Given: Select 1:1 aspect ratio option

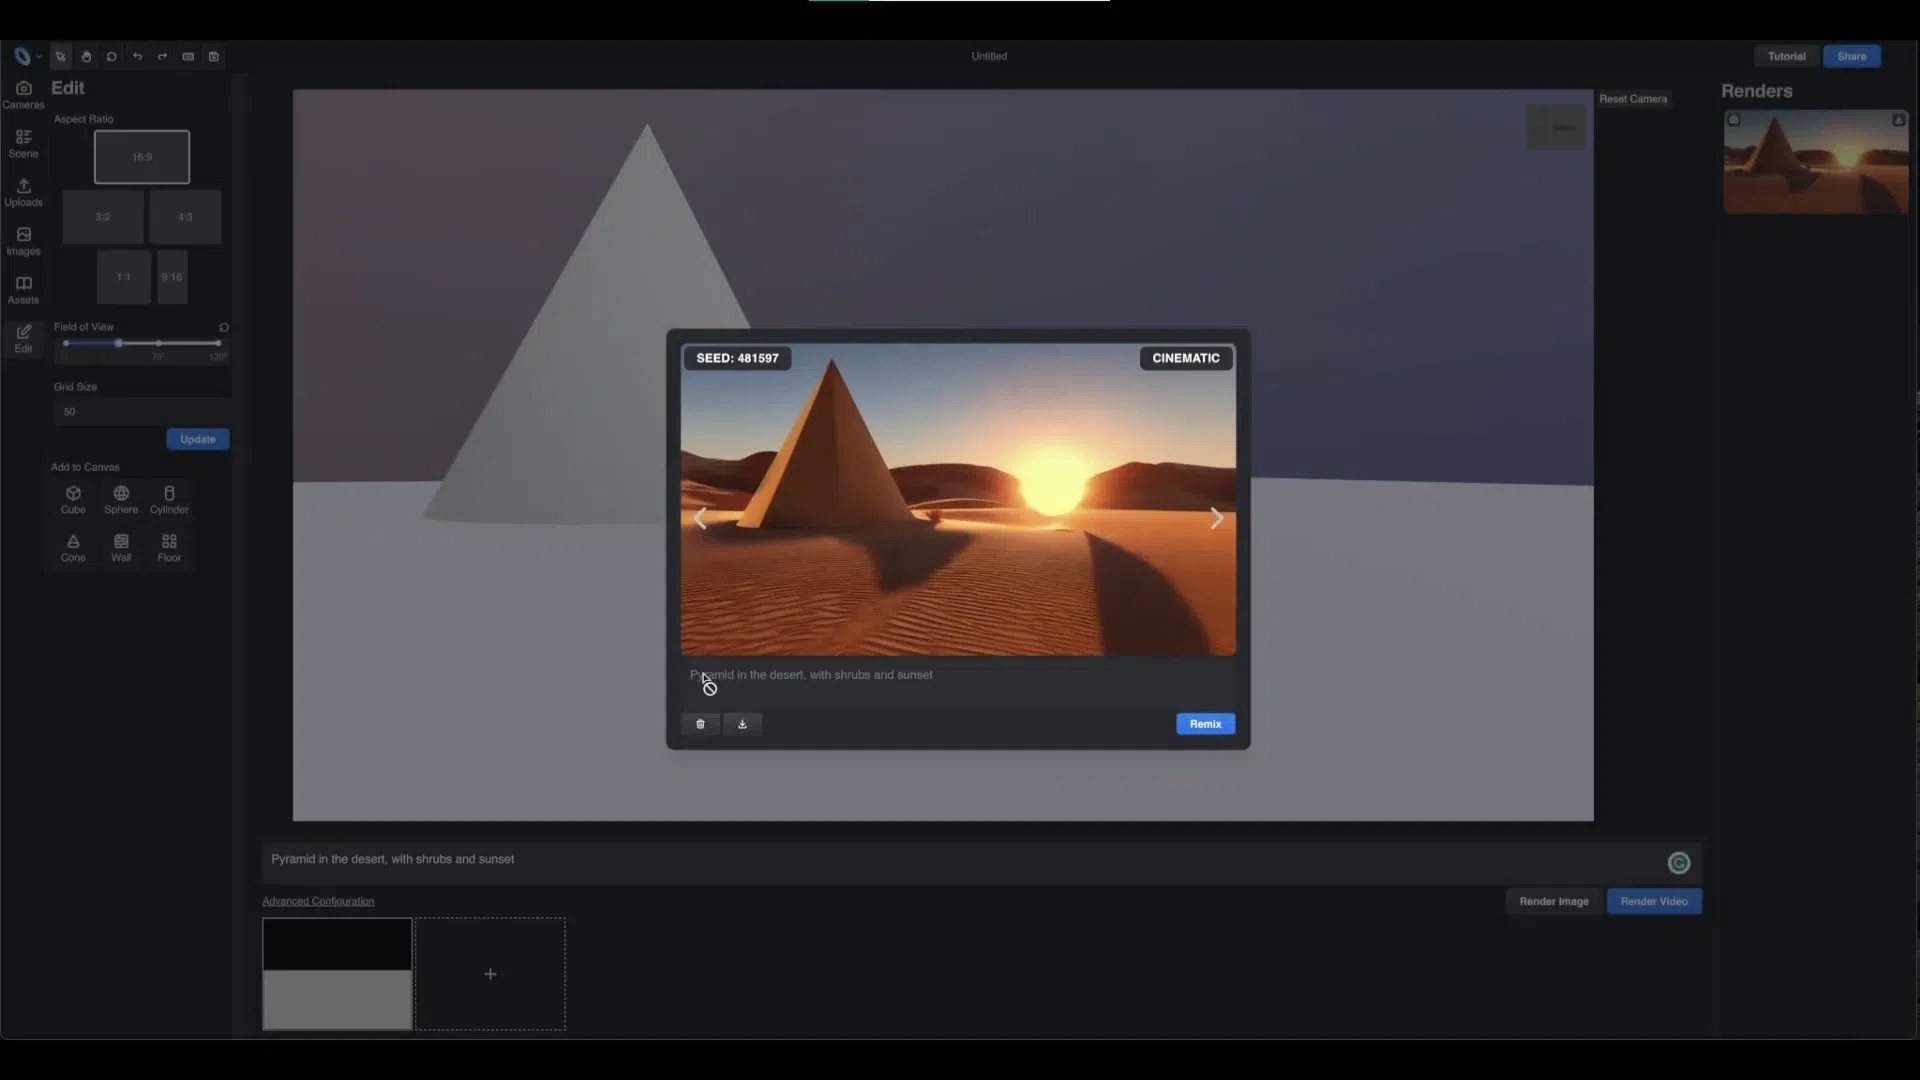Looking at the screenshot, I should (x=123, y=277).
